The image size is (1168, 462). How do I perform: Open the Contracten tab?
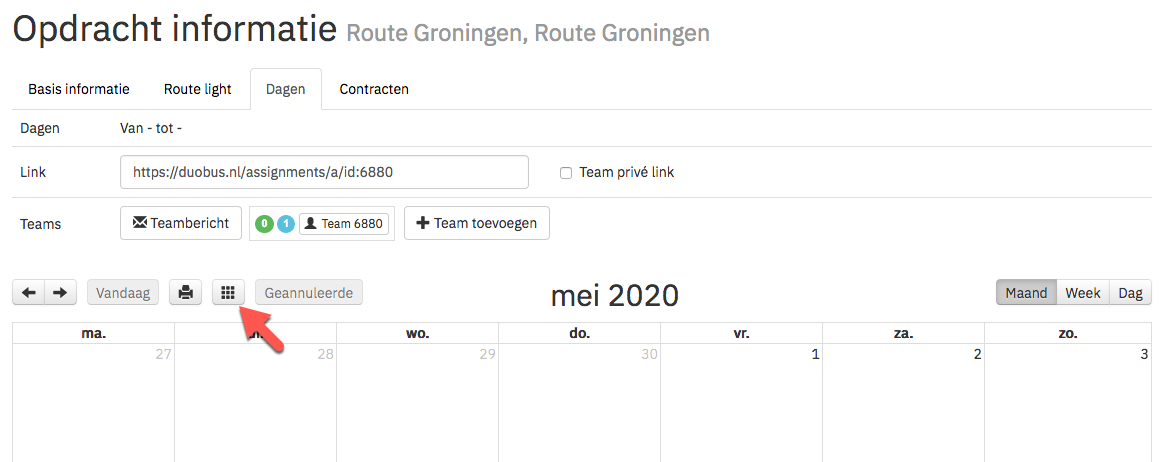click(374, 89)
